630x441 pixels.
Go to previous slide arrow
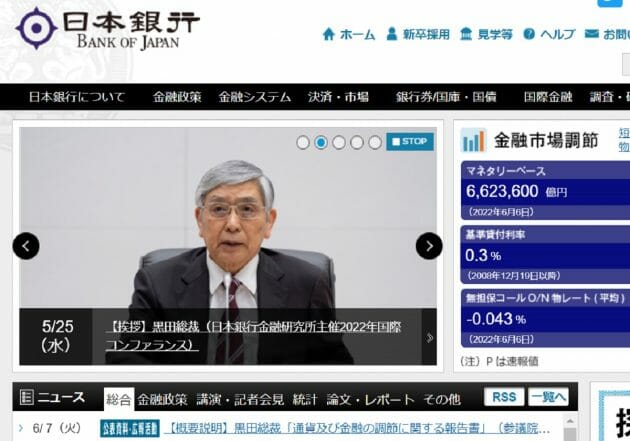(x=26, y=246)
